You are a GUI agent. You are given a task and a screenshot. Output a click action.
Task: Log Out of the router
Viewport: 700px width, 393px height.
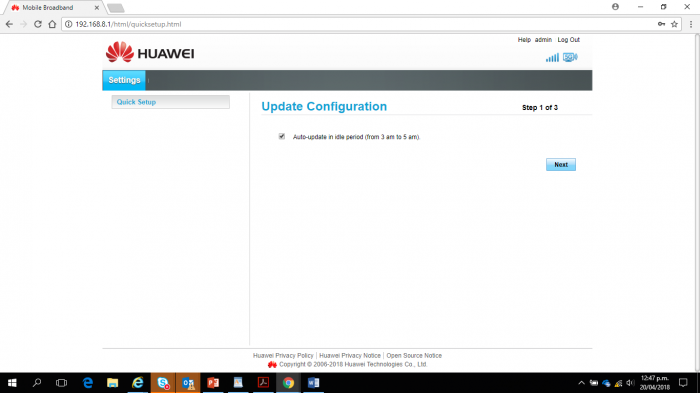tap(568, 40)
